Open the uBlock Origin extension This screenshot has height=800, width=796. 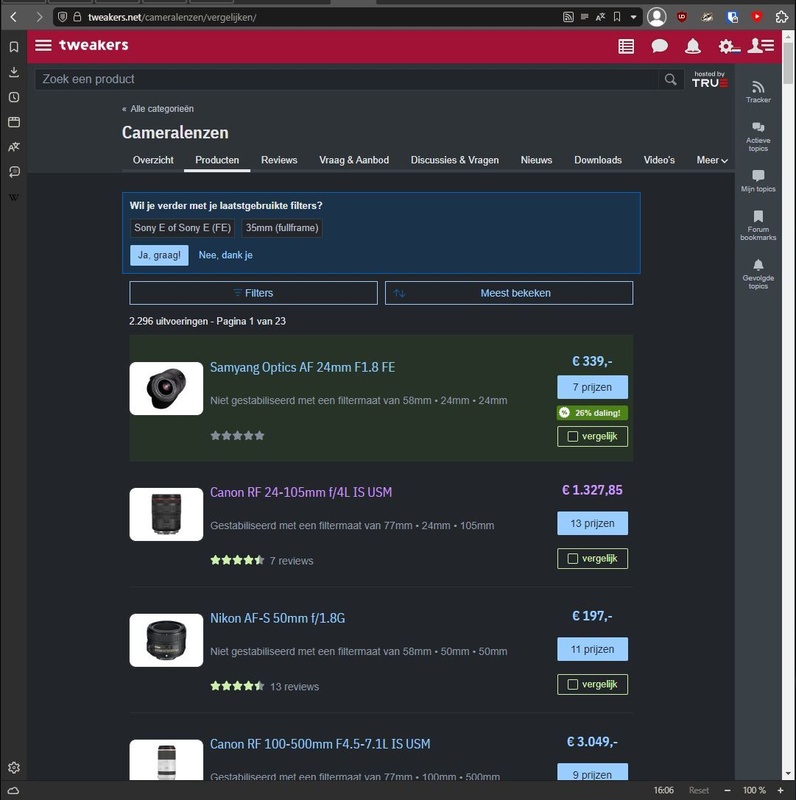pos(682,17)
